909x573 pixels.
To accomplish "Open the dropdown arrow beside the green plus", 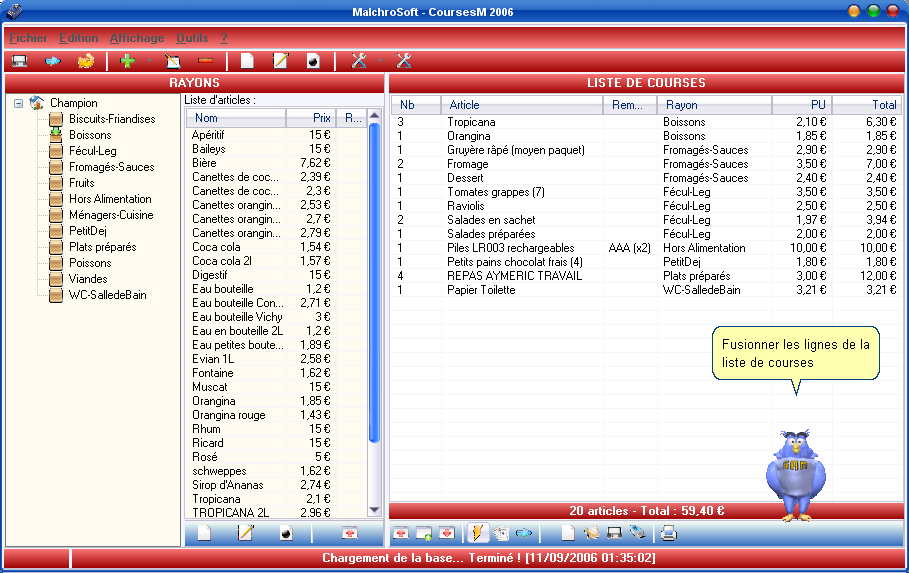I will pyautogui.click(x=149, y=61).
